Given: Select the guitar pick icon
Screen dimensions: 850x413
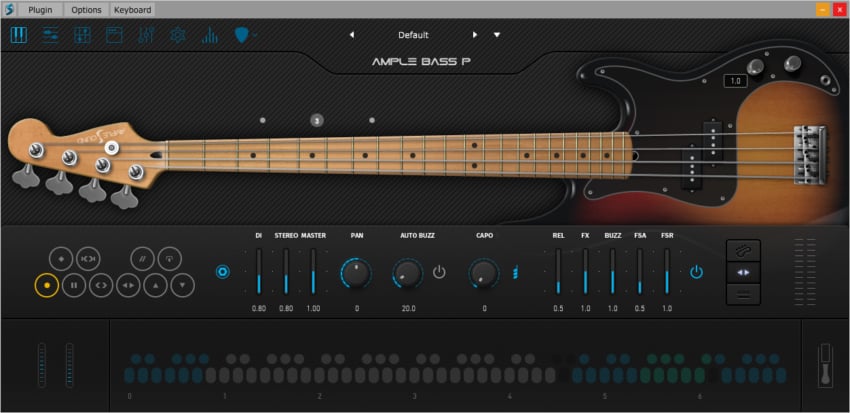Looking at the screenshot, I should [x=241, y=35].
